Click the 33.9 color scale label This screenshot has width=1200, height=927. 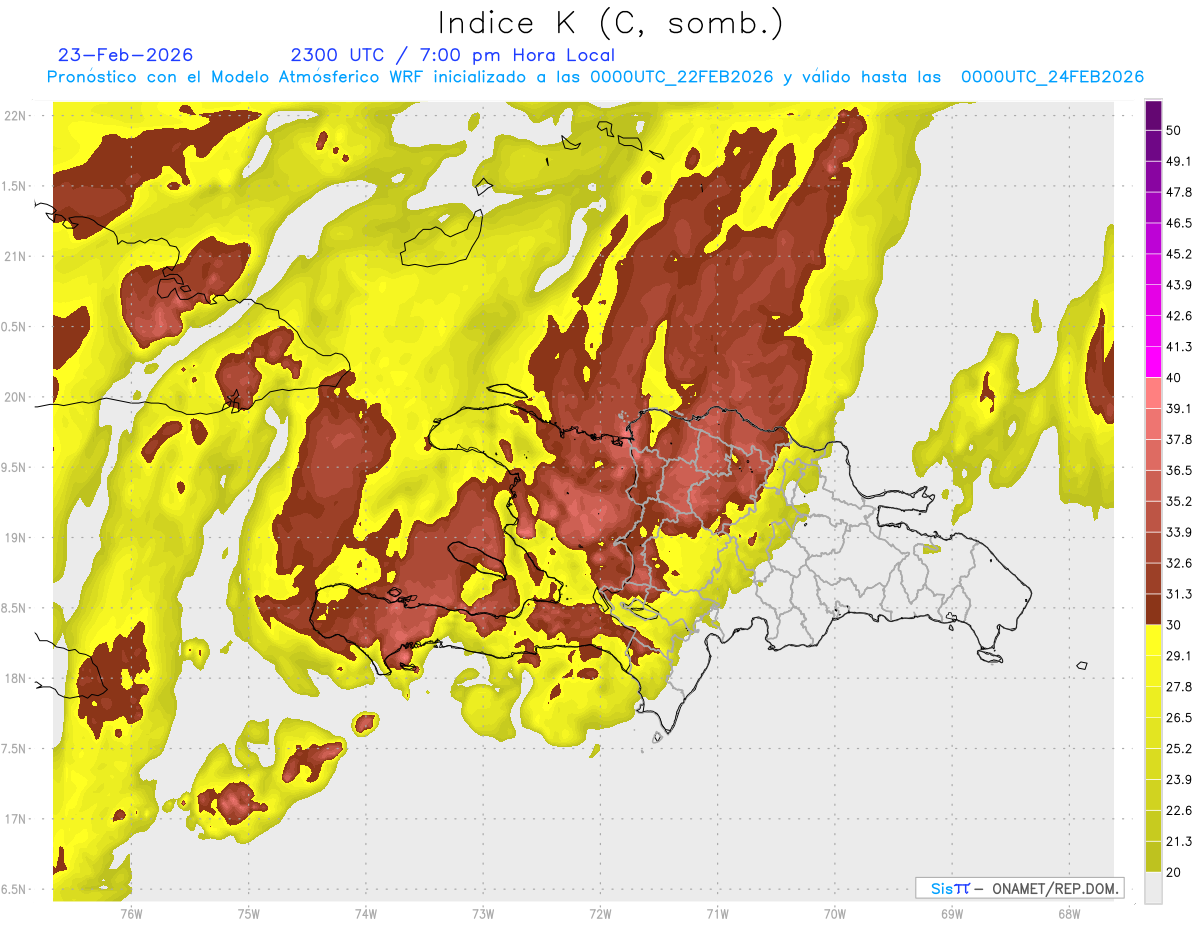pyautogui.click(x=1179, y=532)
